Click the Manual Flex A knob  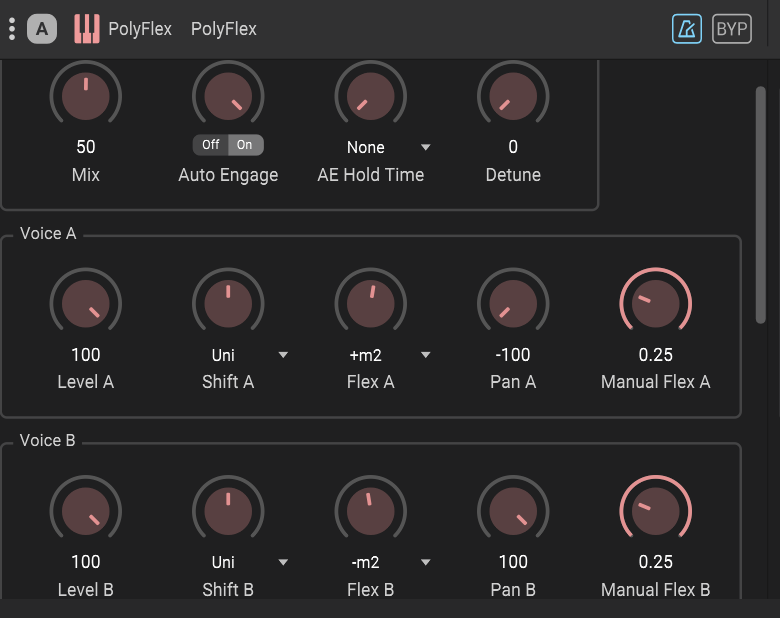pyautogui.click(x=656, y=304)
